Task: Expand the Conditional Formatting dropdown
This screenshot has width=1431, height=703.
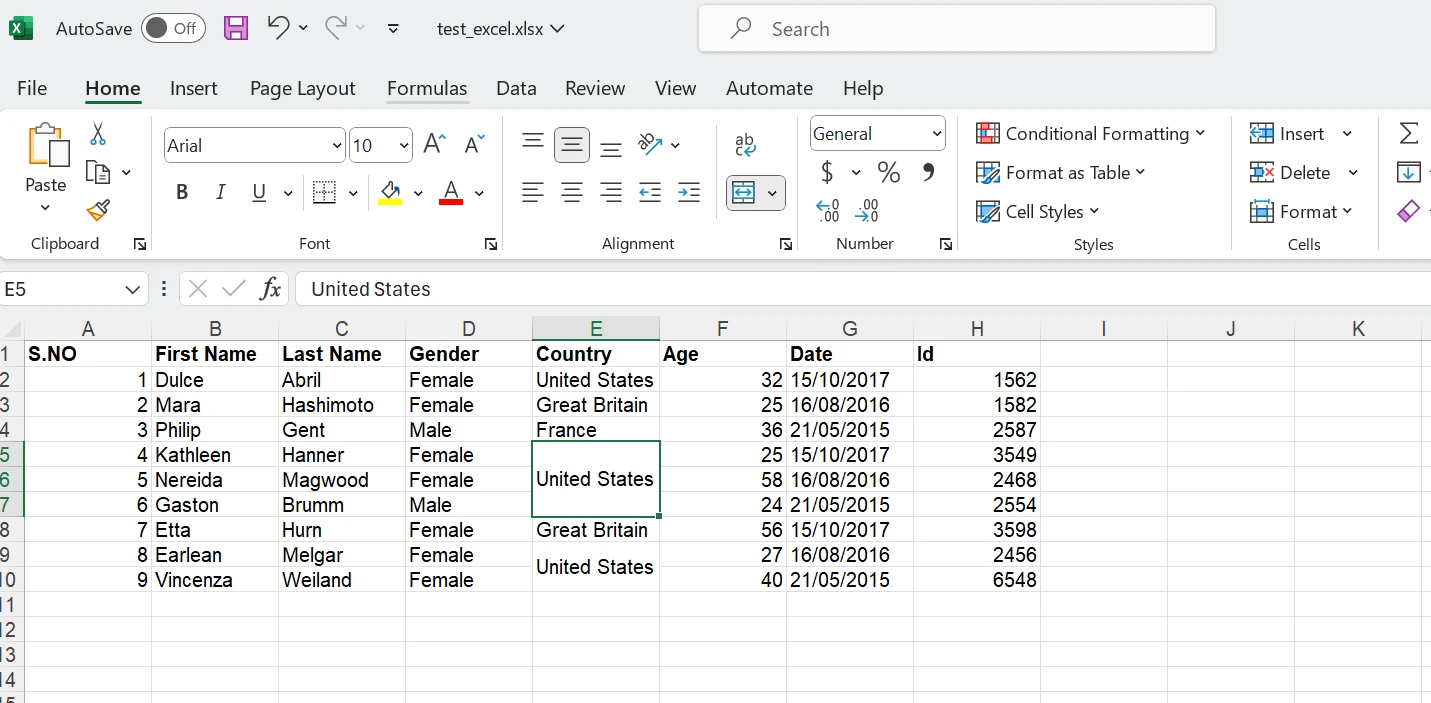Action: click(1090, 134)
